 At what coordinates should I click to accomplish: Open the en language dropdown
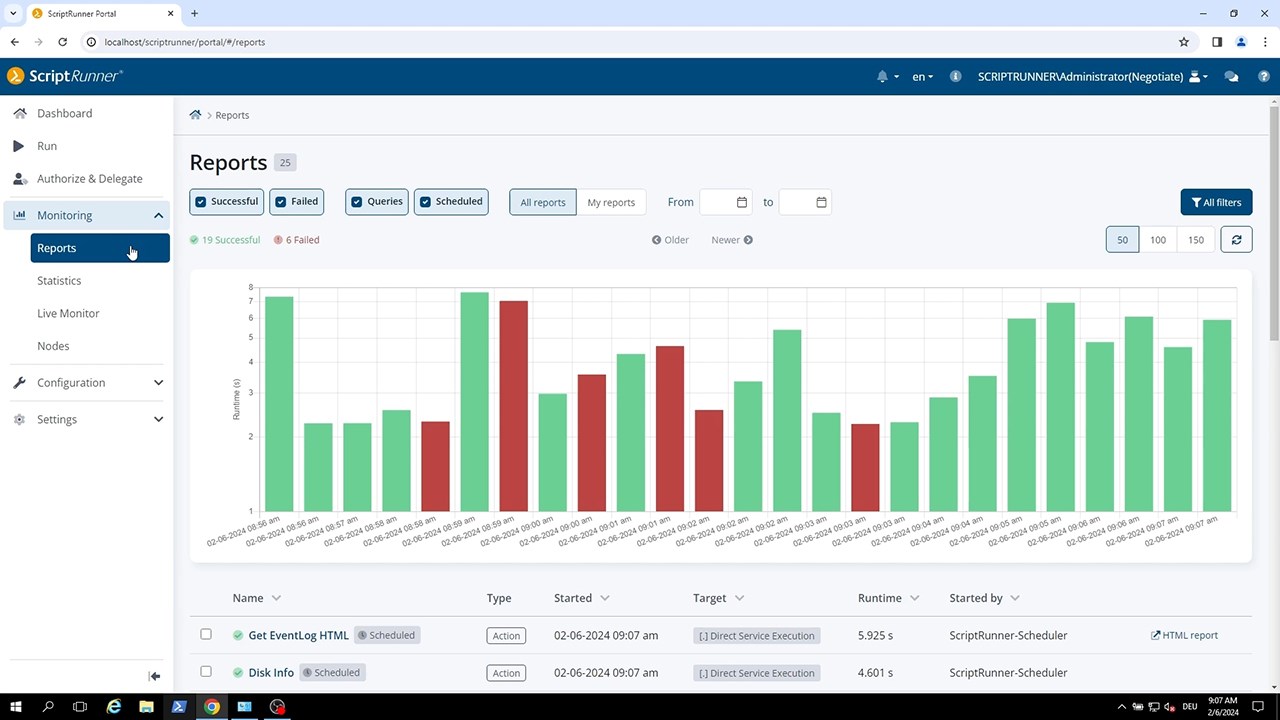click(x=922, y=76)
